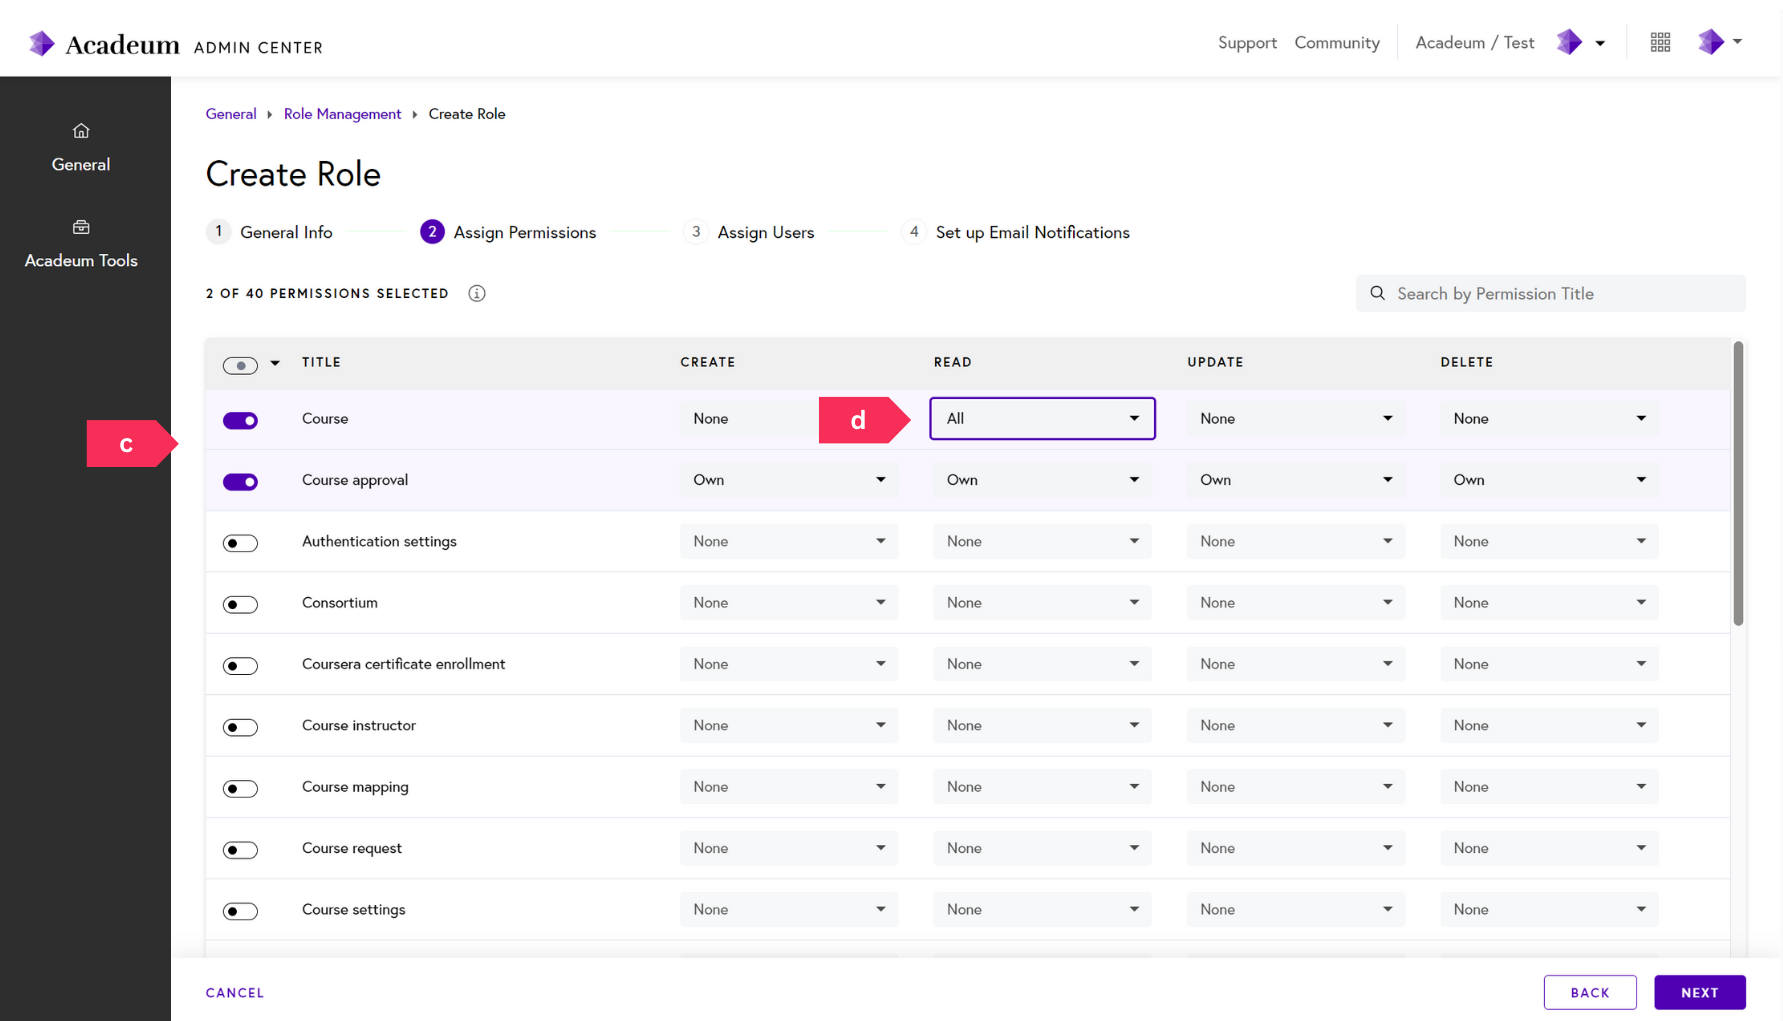
Task: Expand the user profile caret
Action: (1737, 42)
